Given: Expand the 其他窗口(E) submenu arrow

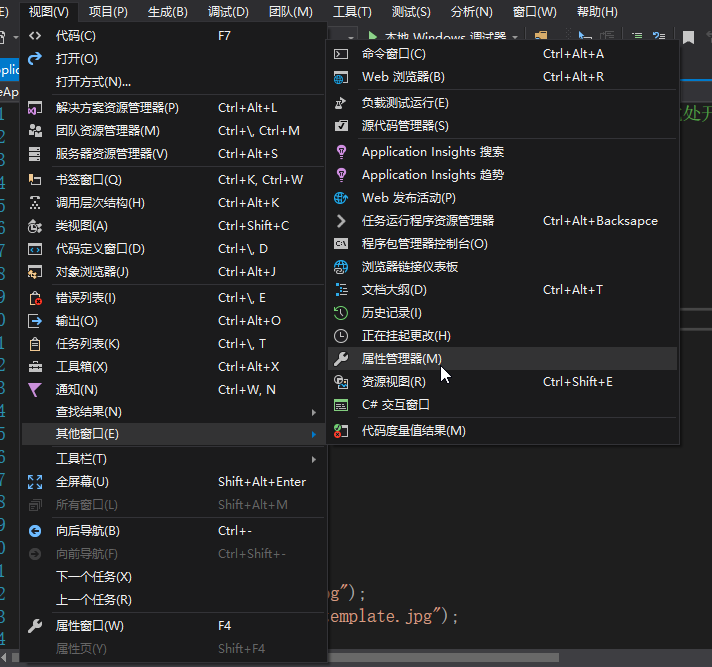Looking at the screenshot, I should 314,435.
